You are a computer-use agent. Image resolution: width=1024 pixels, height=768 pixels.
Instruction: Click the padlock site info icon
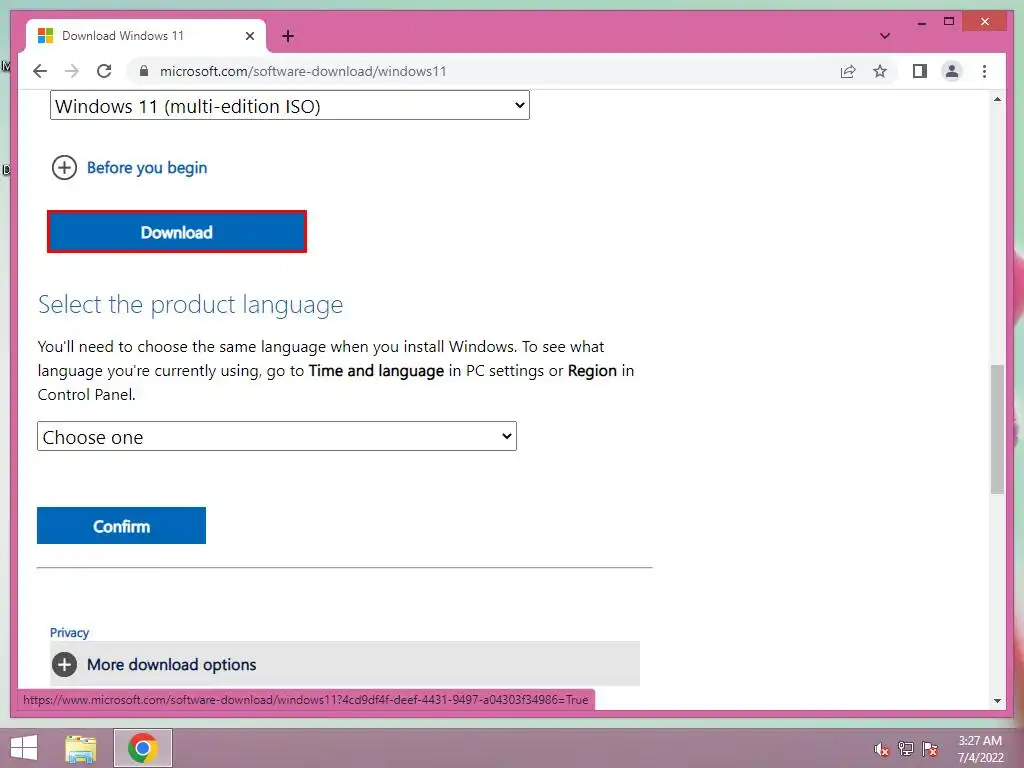(x=144, y=71)
